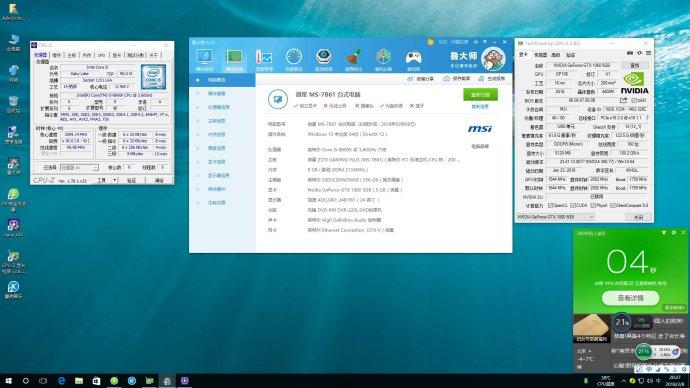Open game library gamepad icon
This screenshot has height=388, width=690.
(413, 59)
